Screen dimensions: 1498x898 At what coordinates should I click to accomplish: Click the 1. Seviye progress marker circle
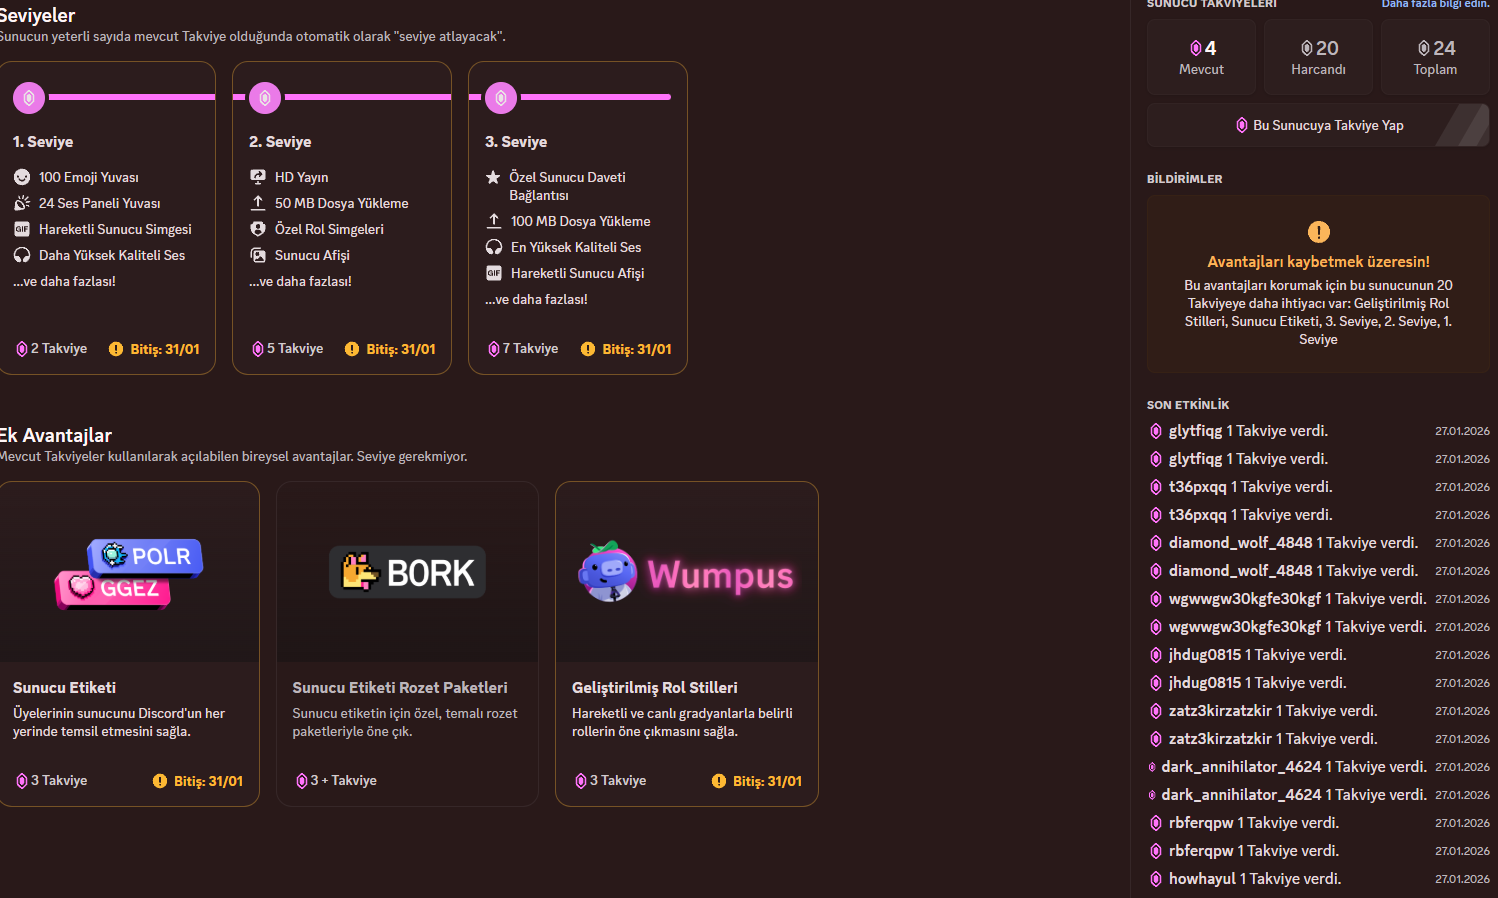click(x=29, y=98)
